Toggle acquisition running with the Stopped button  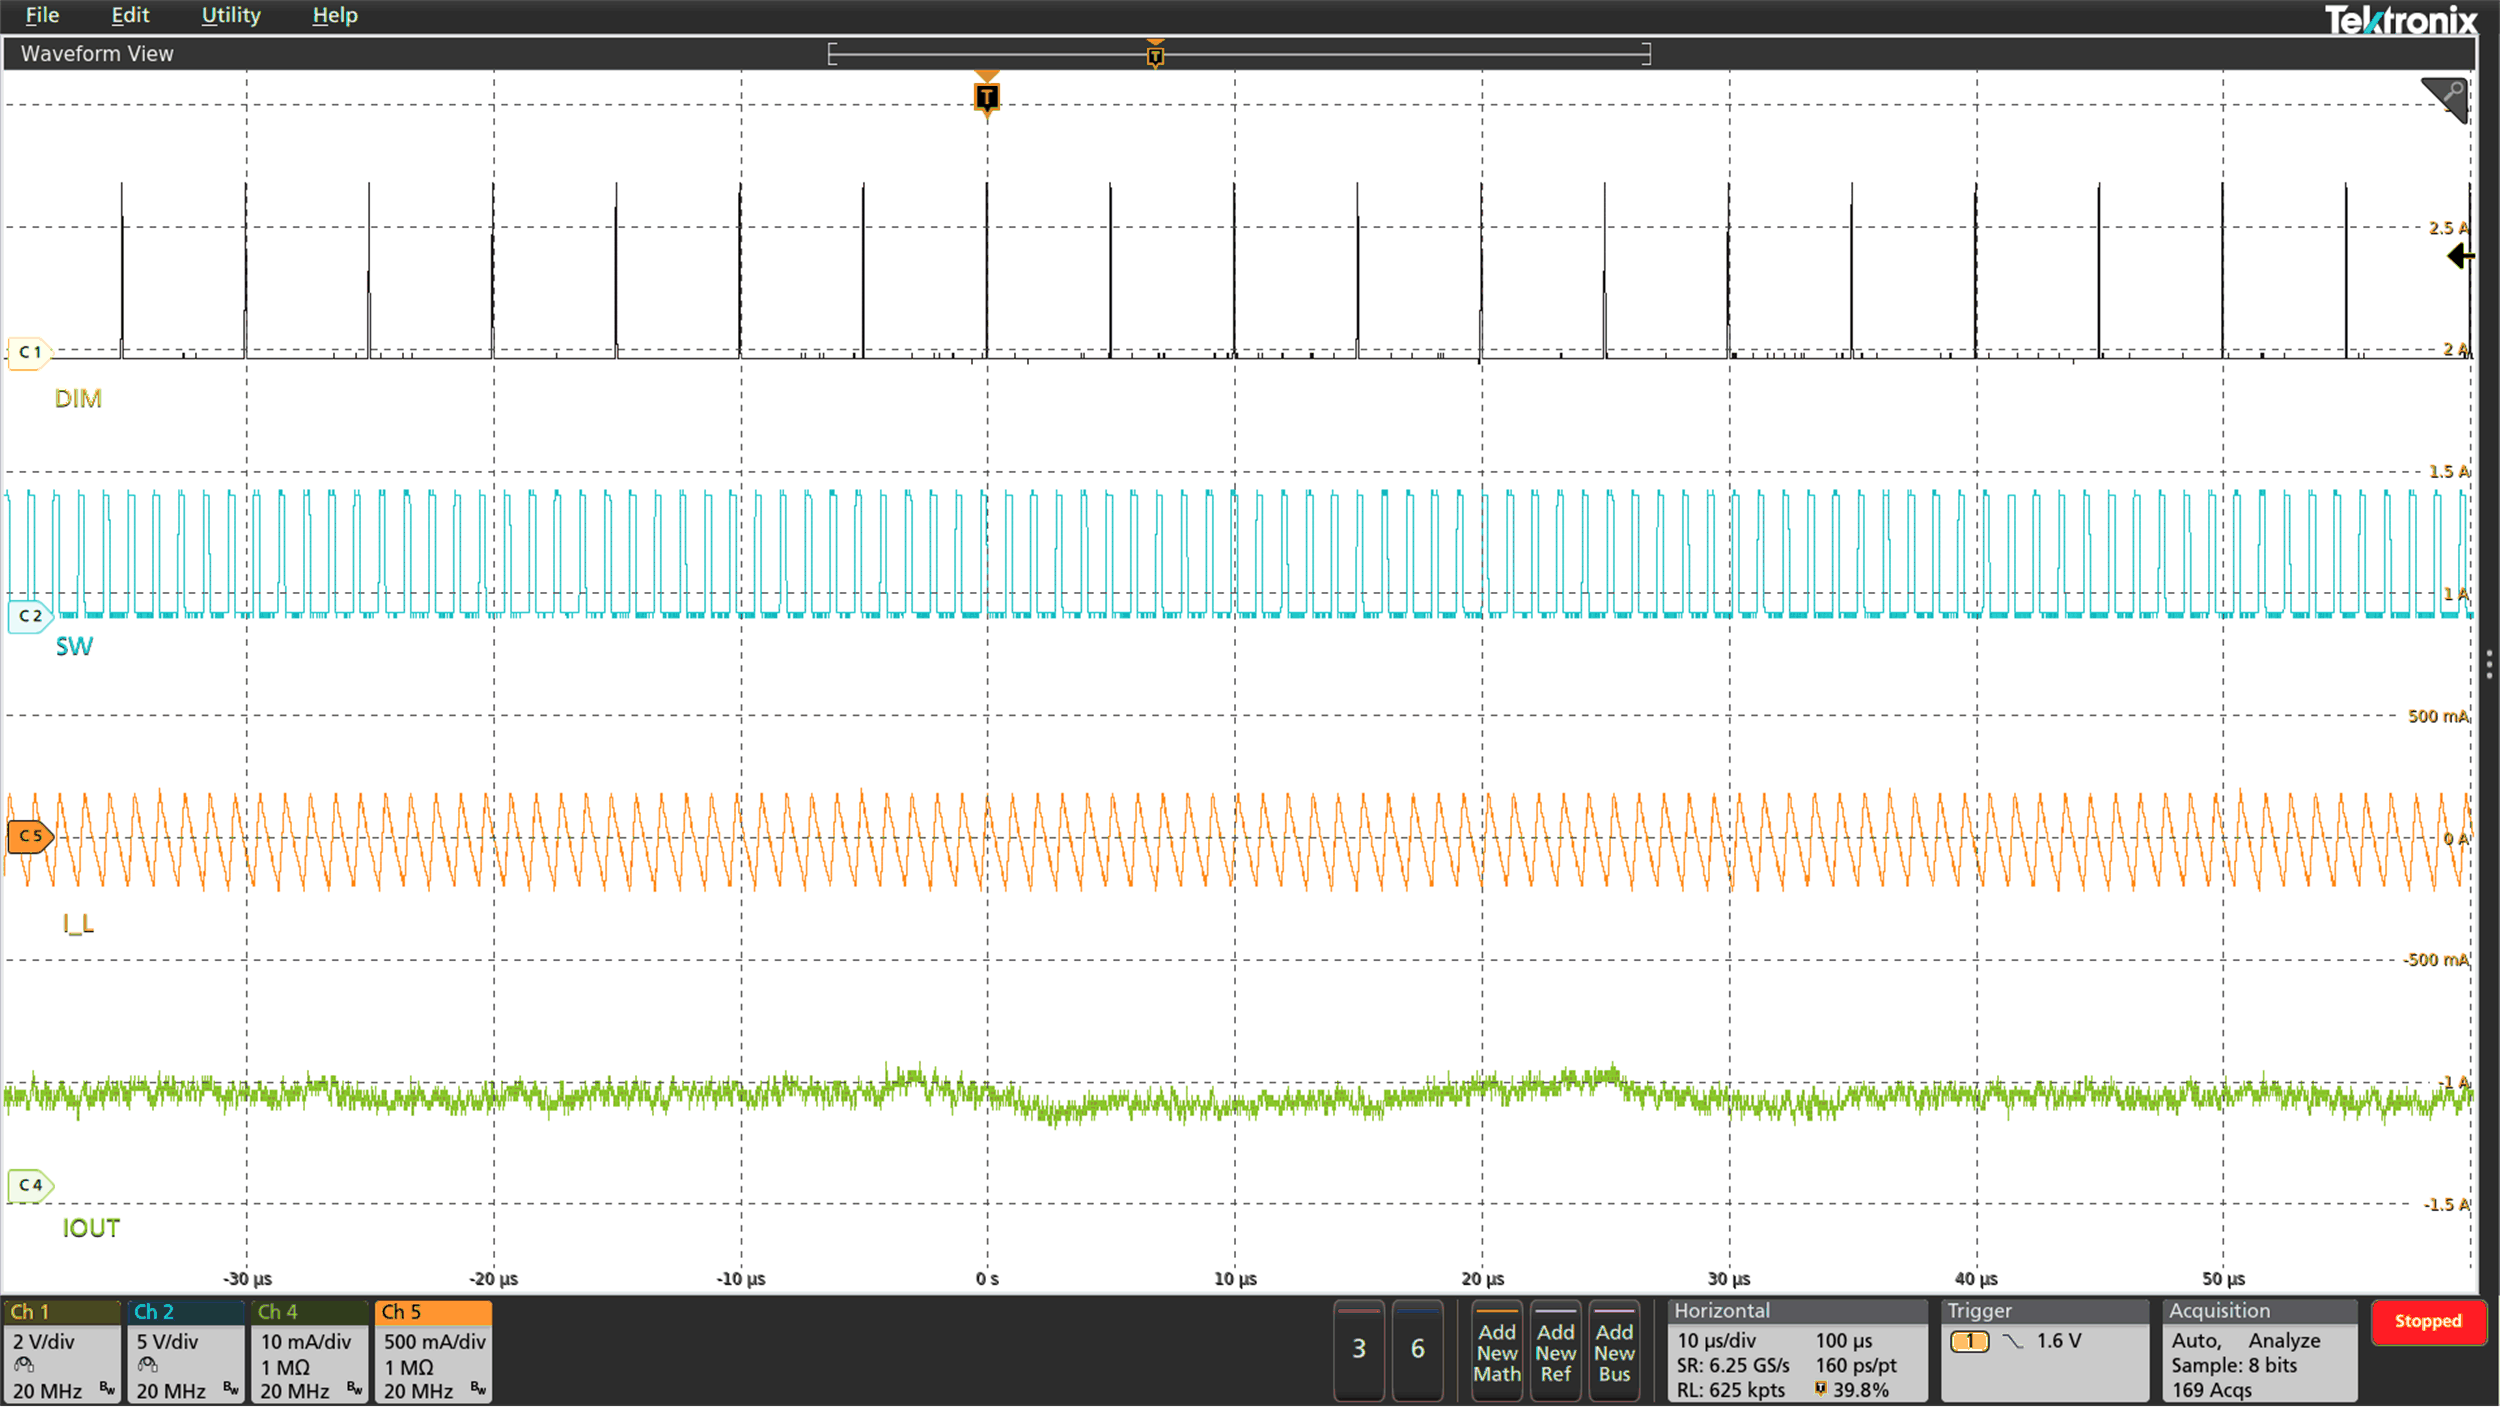[2430, 1322]
